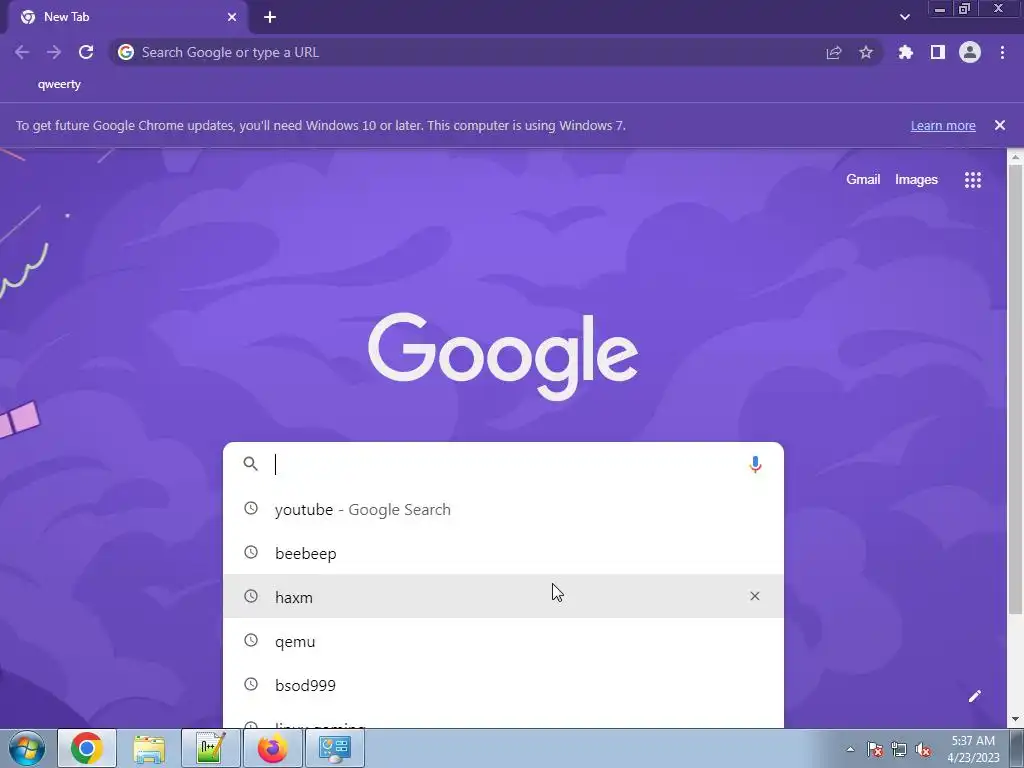
Task: Click the network tray icon
Action: 899,749
